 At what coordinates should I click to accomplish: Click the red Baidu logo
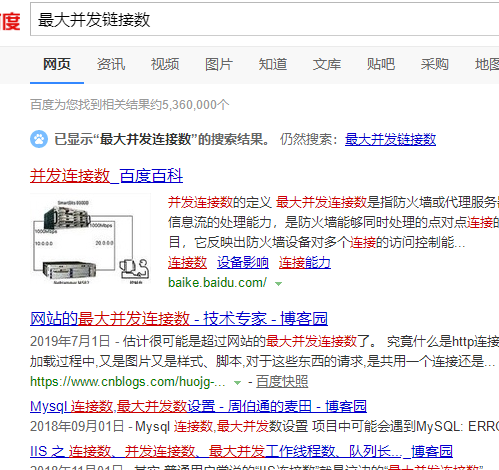point(10,21)
